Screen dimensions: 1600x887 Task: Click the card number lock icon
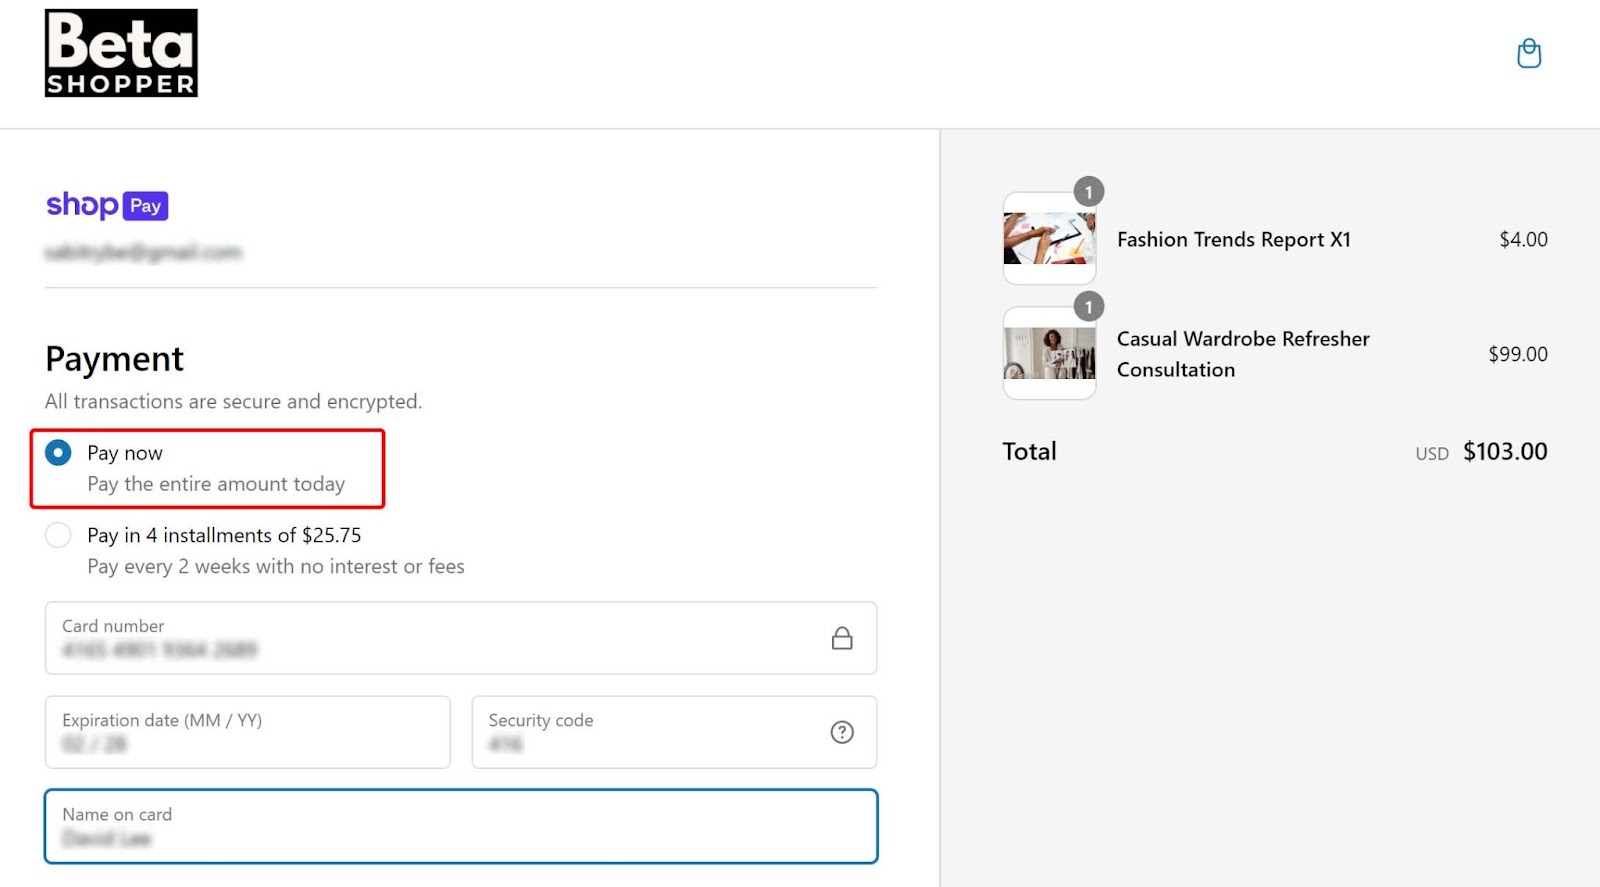(842, 638)
